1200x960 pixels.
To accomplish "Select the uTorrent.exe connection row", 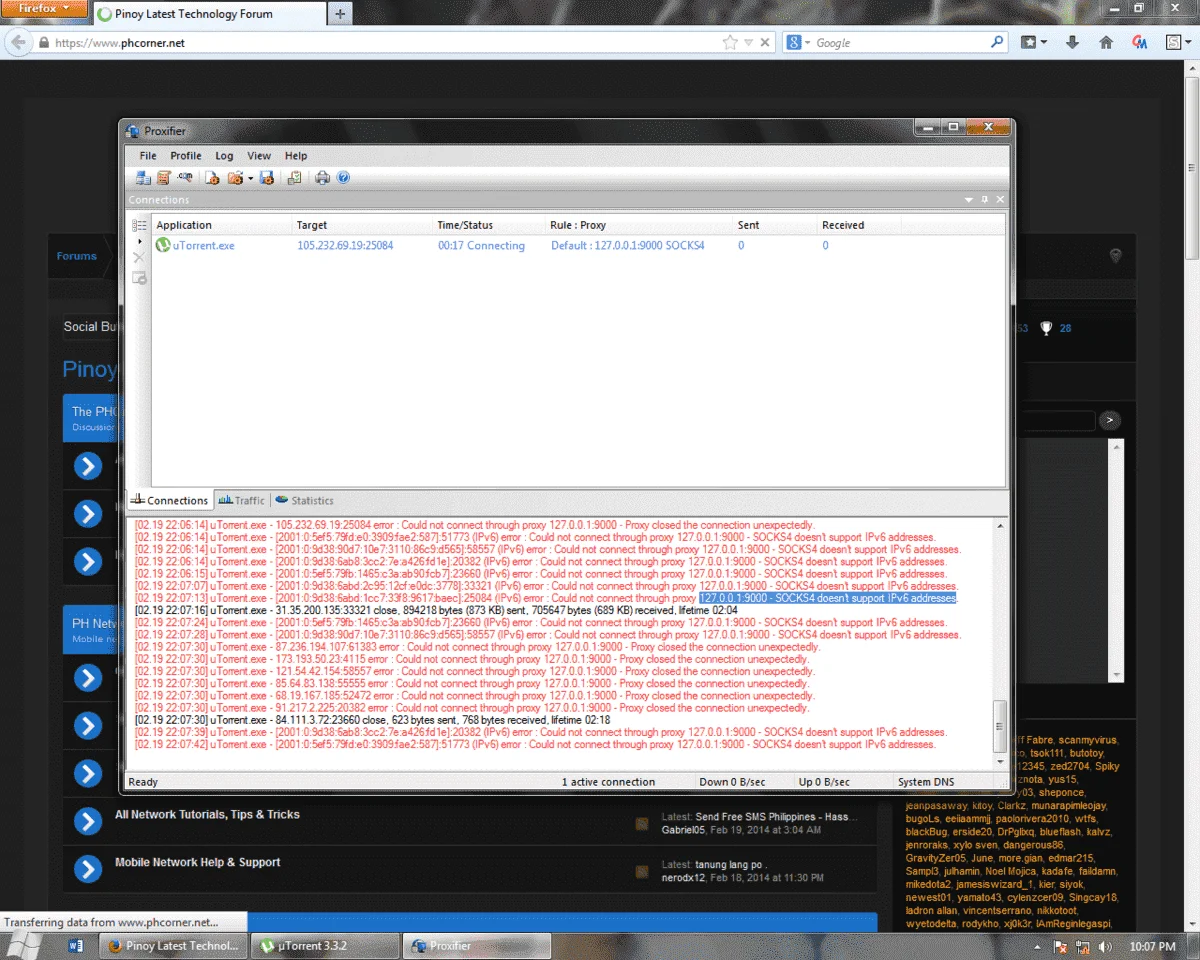I will [x=578, y=245].
